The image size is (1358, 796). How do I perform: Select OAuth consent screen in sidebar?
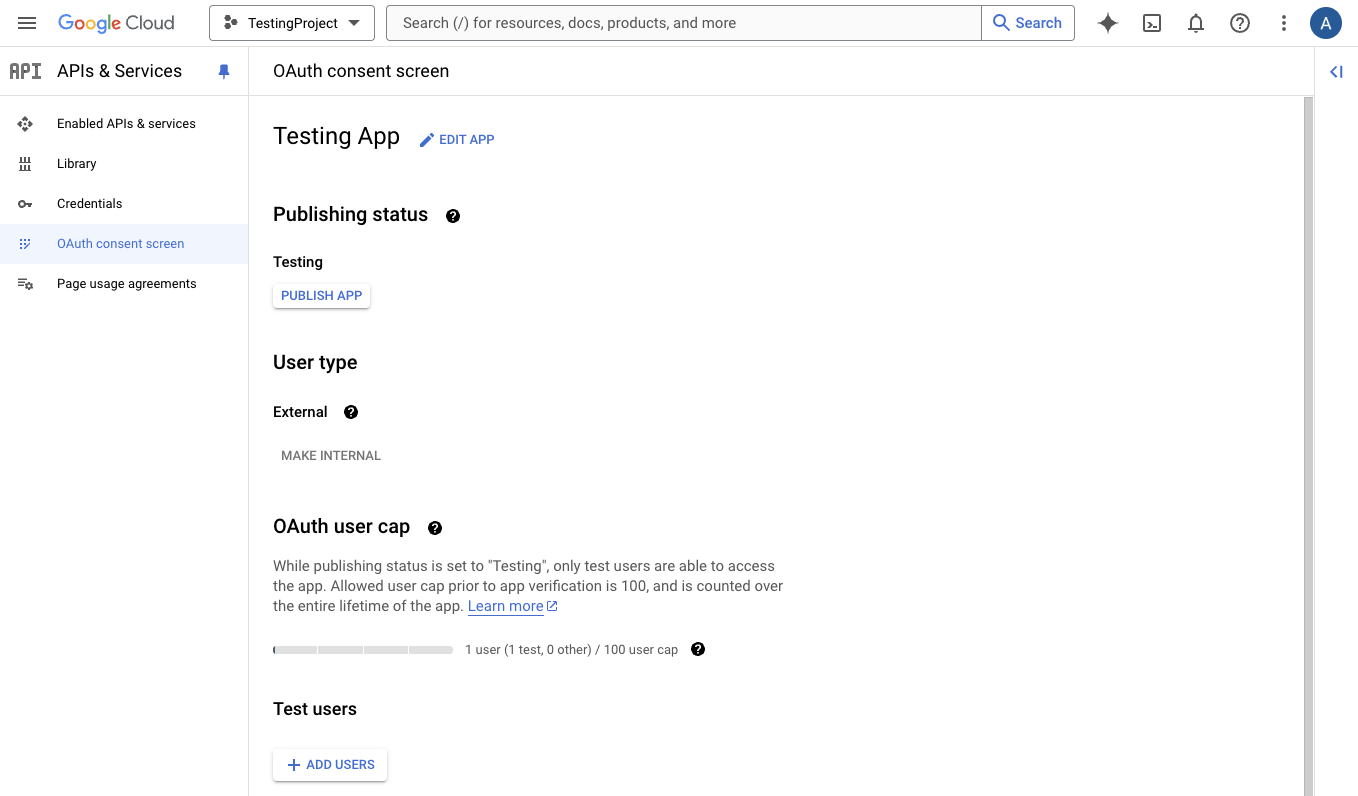click(124, 244)
